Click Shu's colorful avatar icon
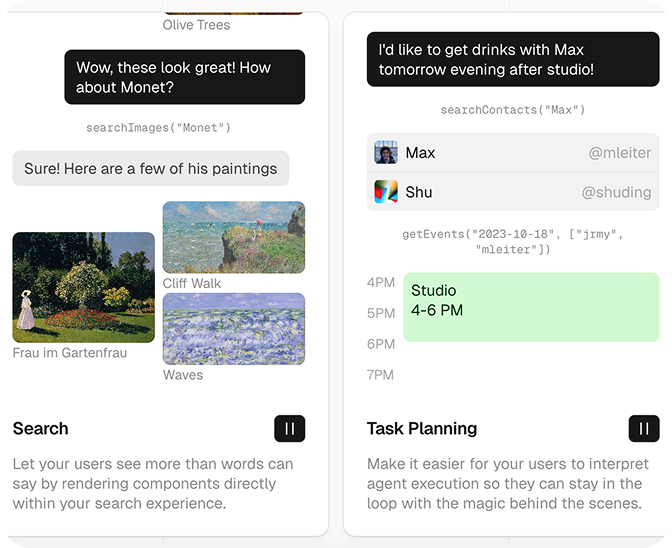This screenshot has height=548, width=672. pos(386,192)
